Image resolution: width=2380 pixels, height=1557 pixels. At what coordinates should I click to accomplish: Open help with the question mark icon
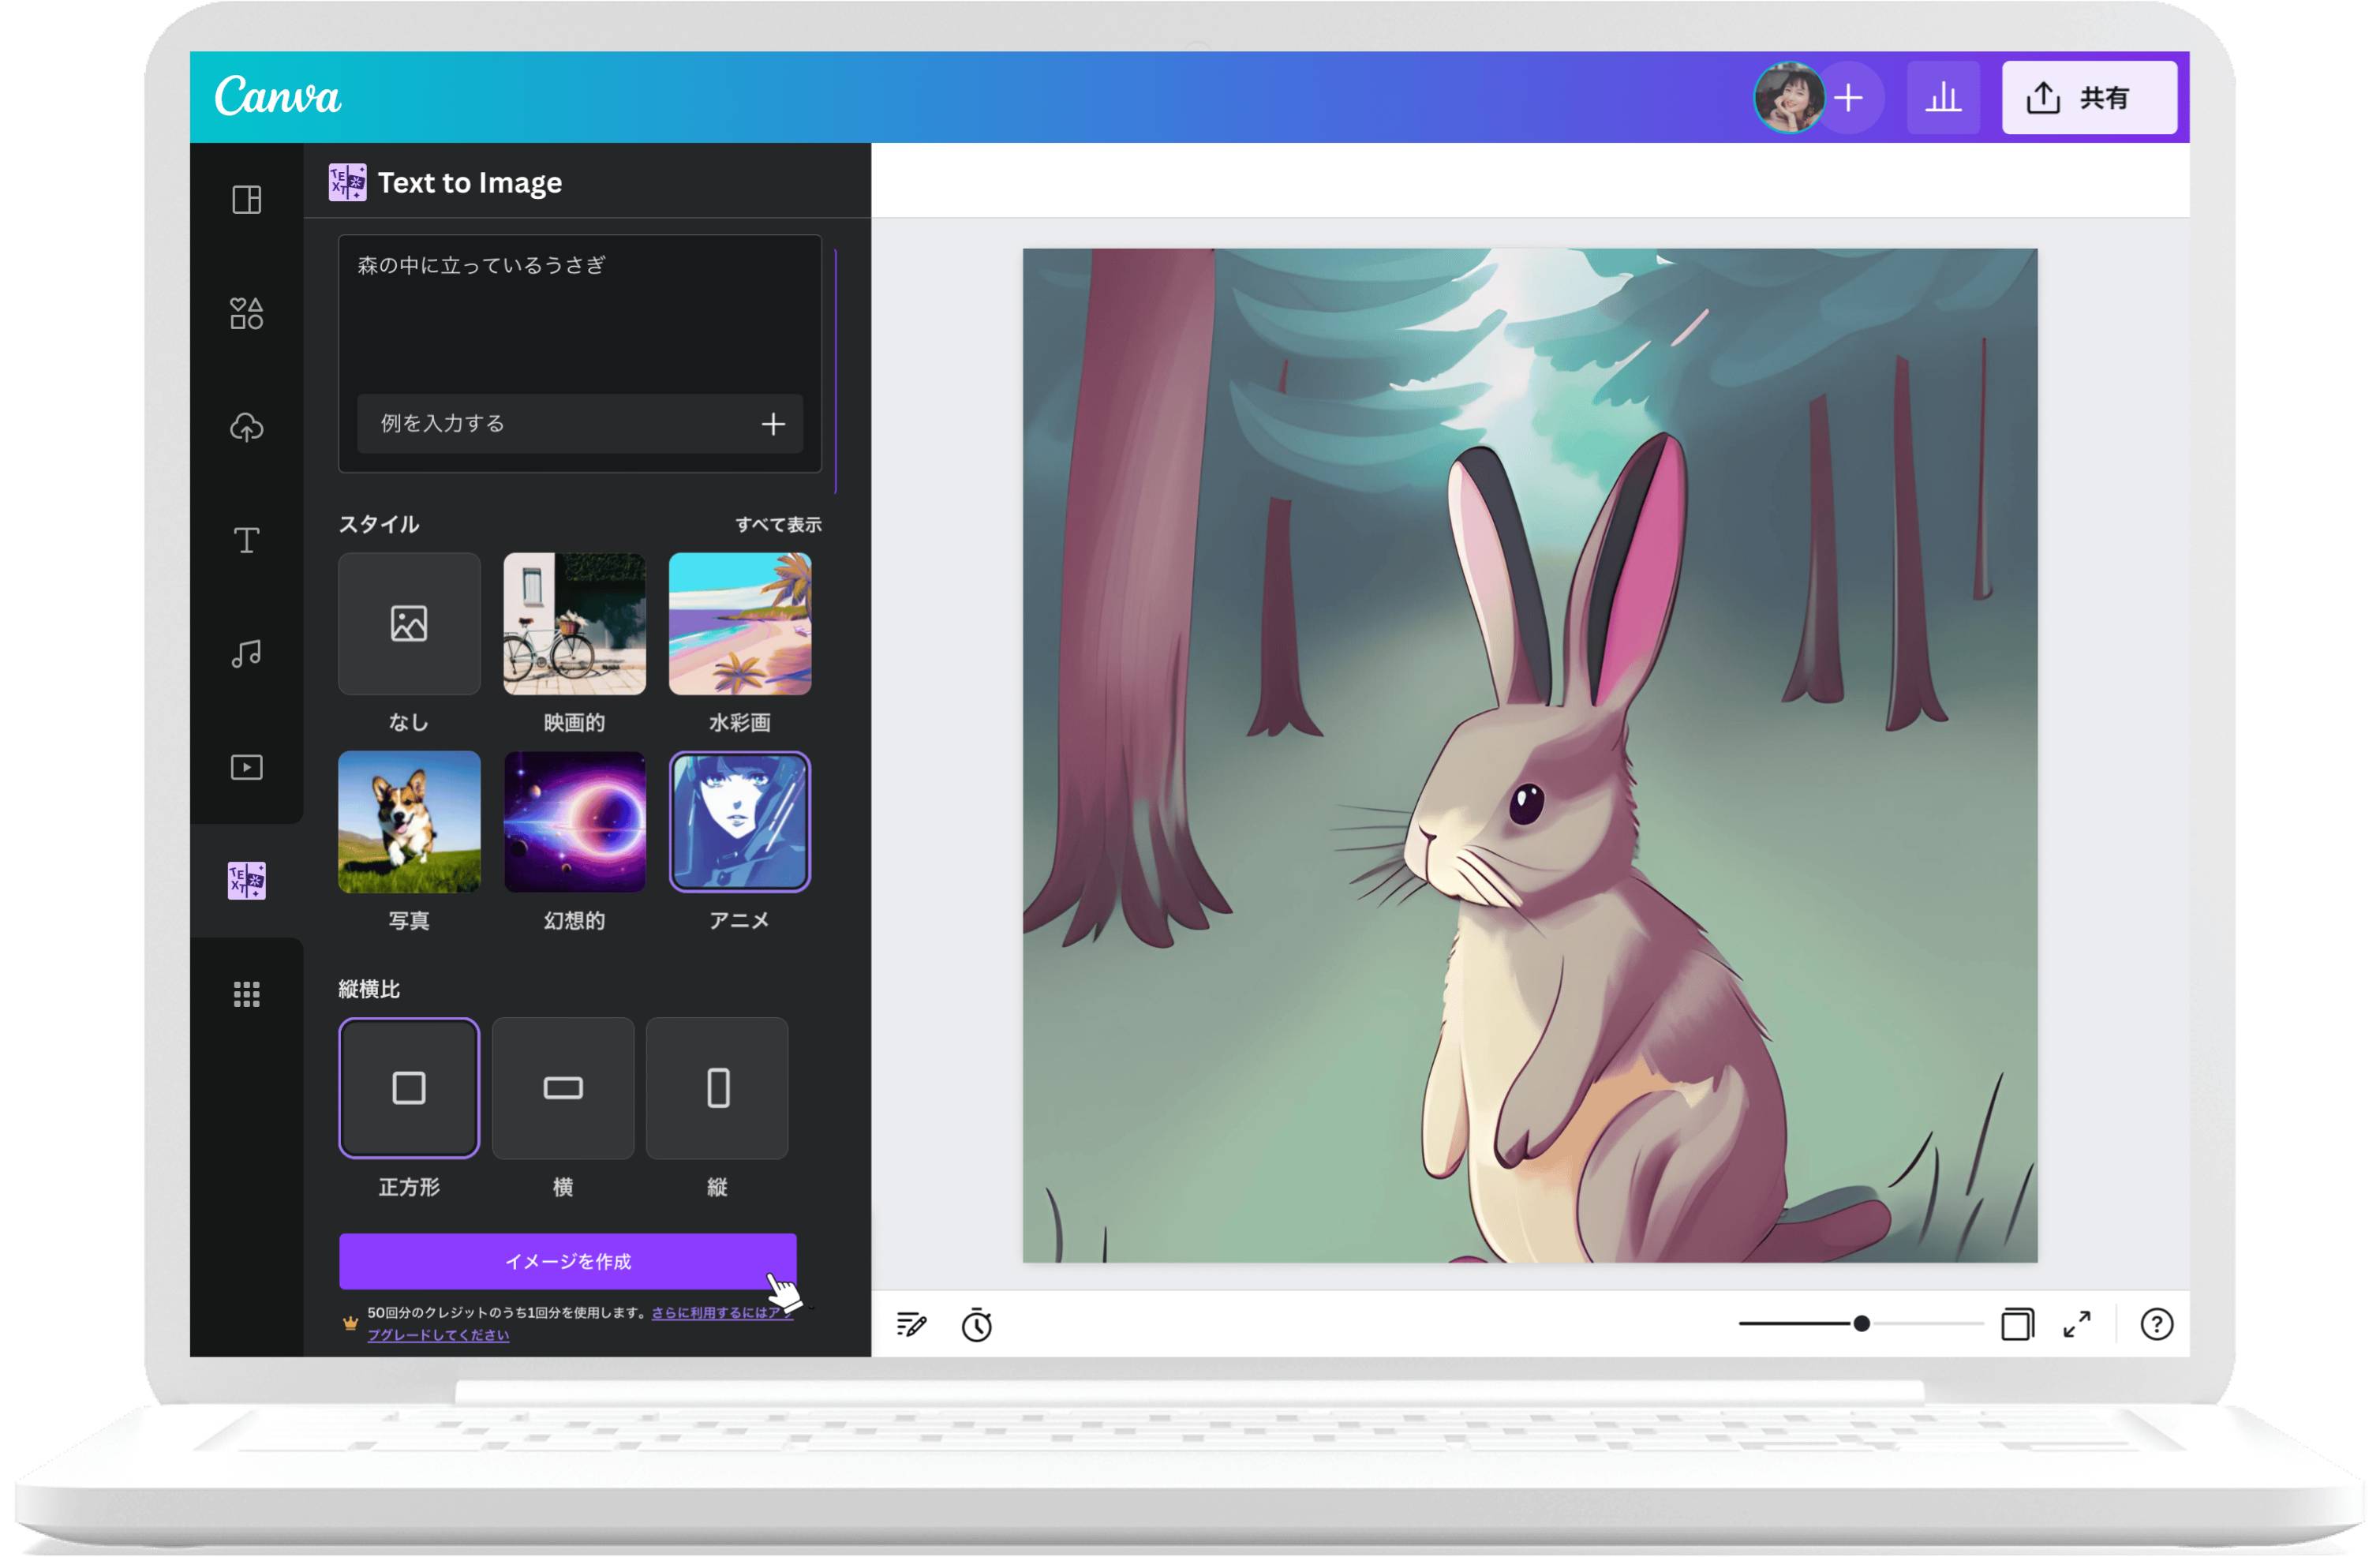[x=2157, y=1324]
